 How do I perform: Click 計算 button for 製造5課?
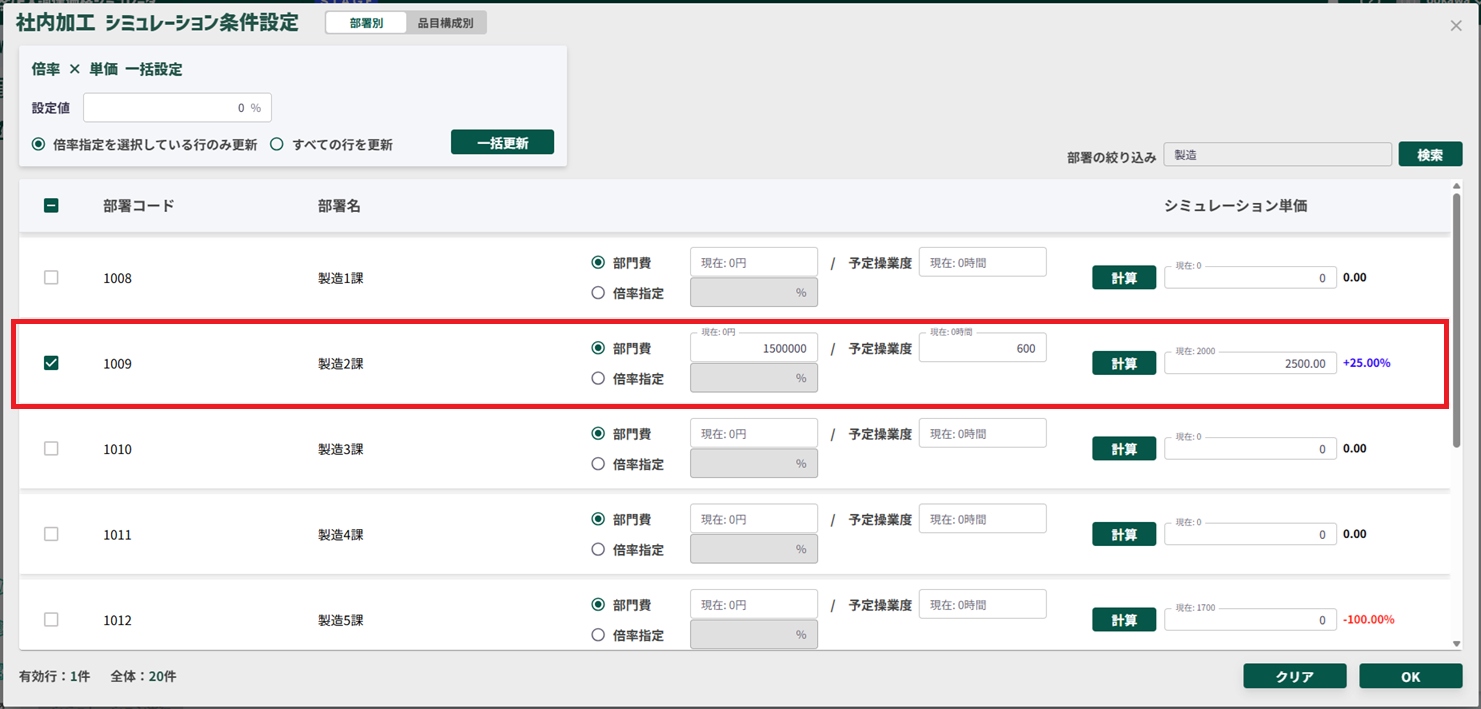click(1124, 620)
